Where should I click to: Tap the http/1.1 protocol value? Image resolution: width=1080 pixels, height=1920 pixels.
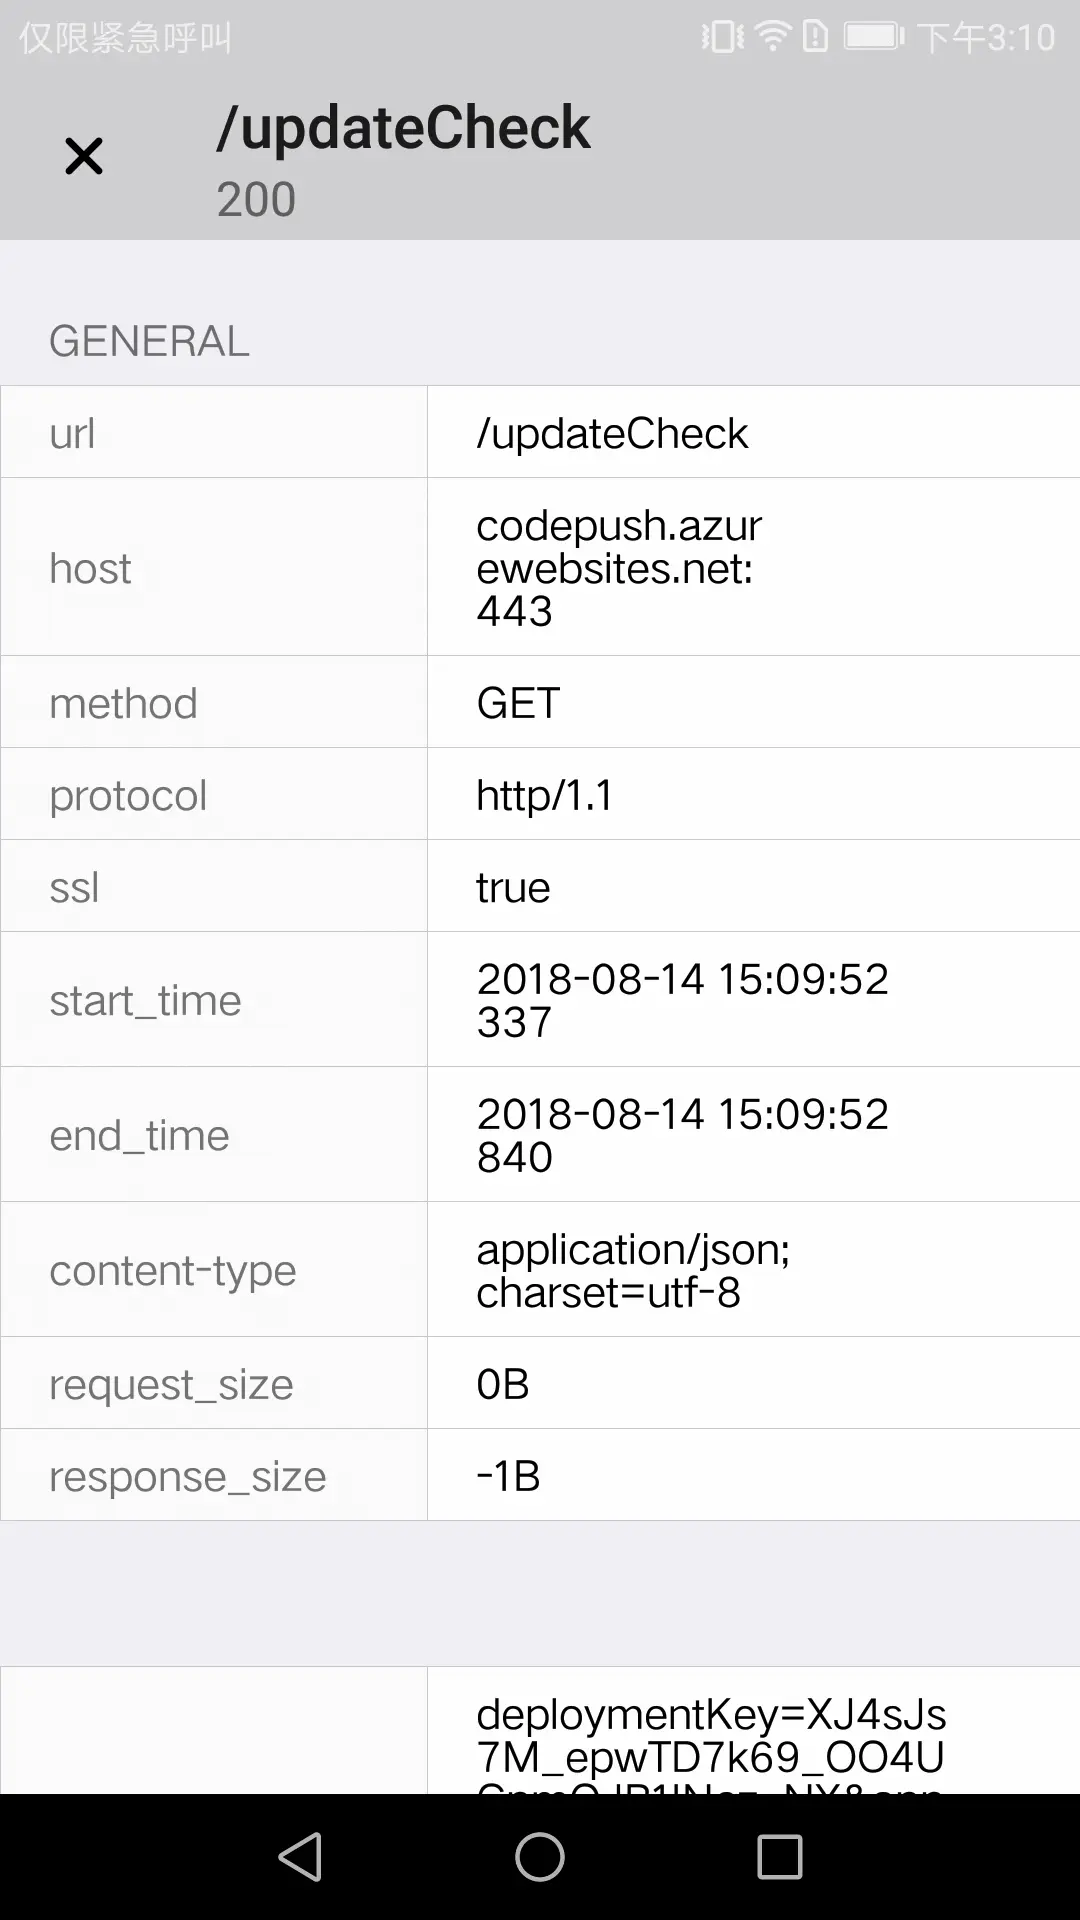pyautogui.click(x=545, y=795)
